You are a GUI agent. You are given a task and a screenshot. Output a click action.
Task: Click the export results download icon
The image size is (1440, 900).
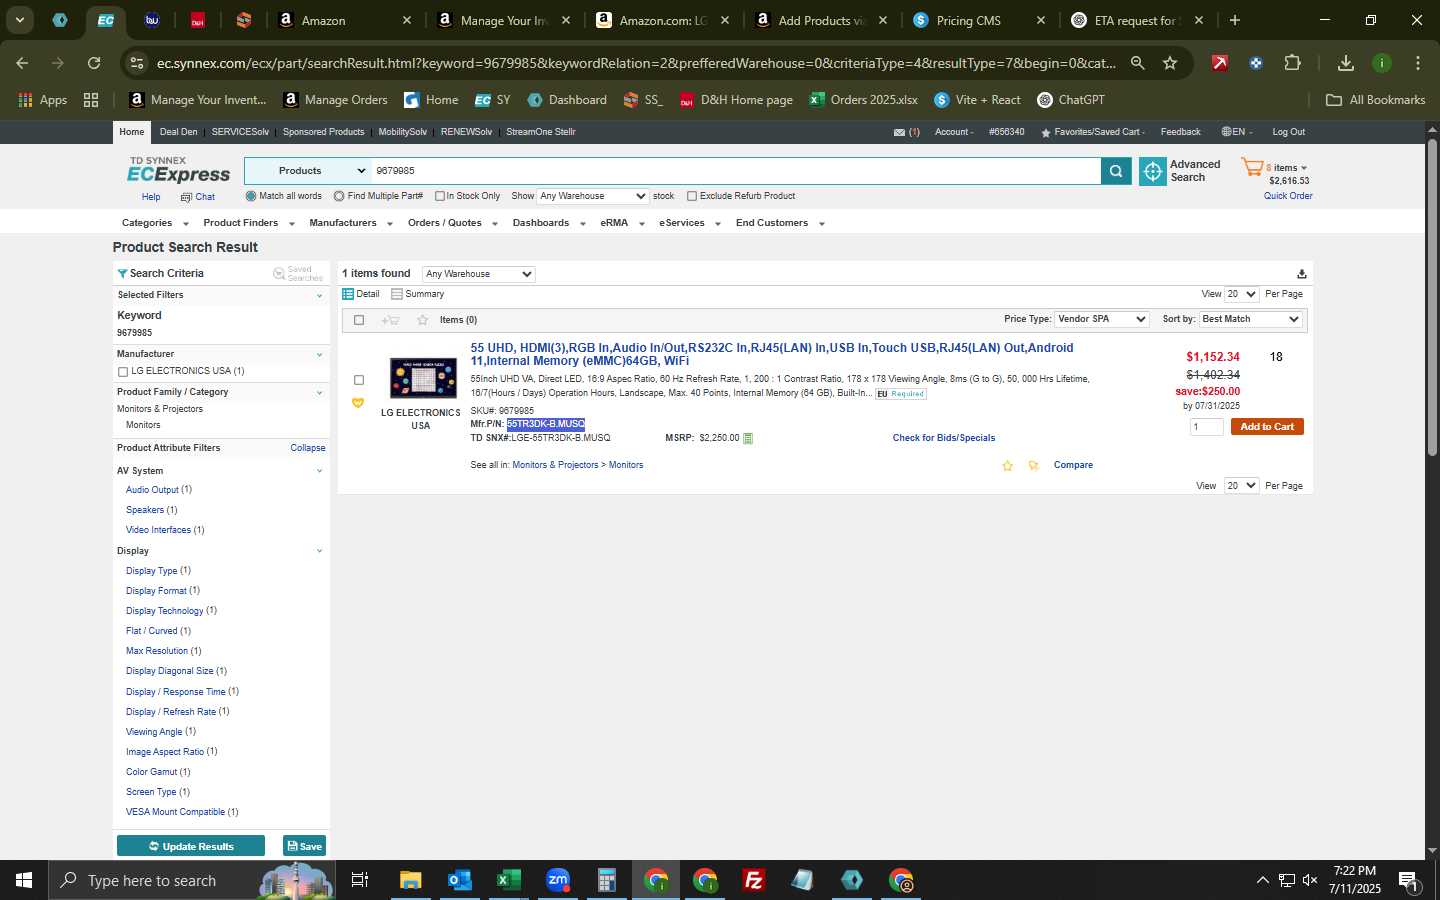pos(1301,274)
